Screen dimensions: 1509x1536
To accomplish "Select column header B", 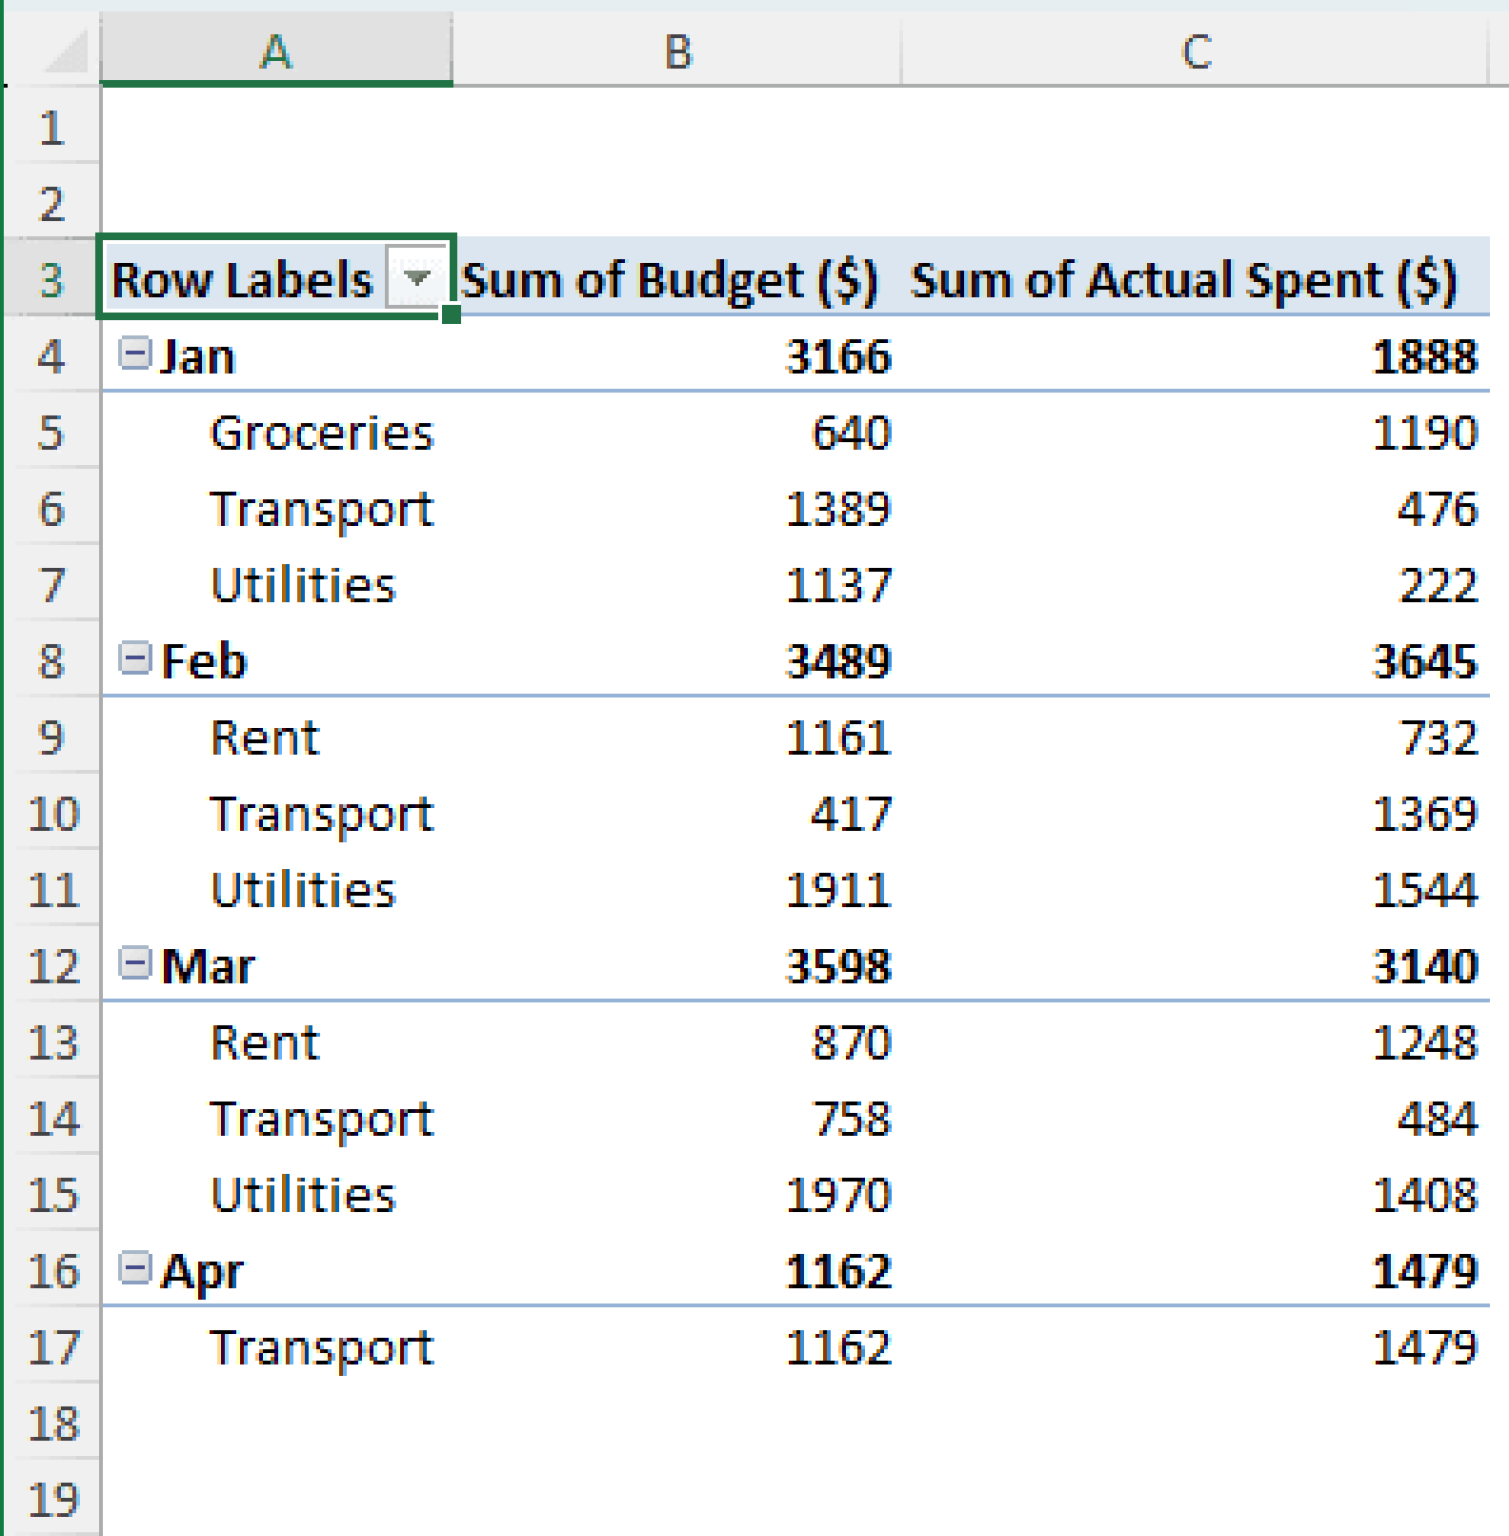I will 678,52.
